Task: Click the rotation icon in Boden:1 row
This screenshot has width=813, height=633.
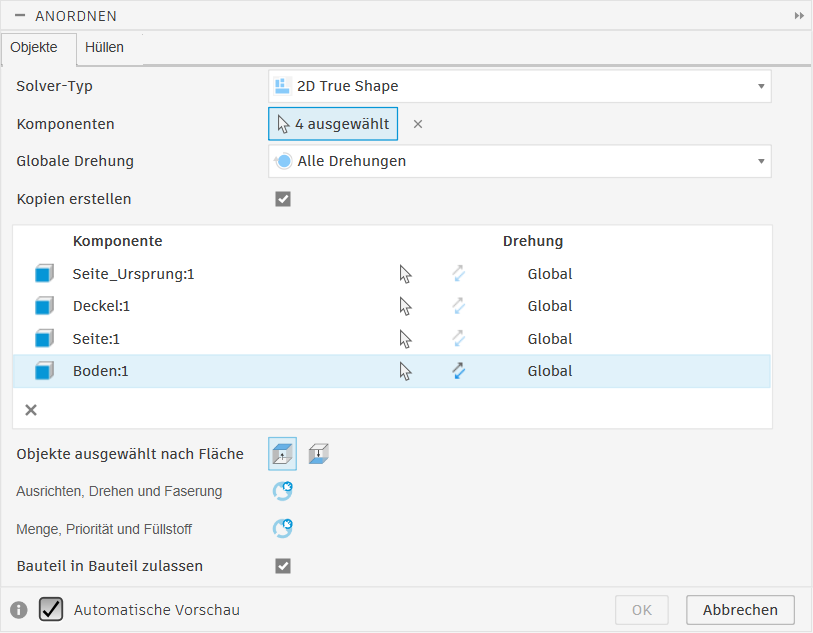Action: coord(458,371)
